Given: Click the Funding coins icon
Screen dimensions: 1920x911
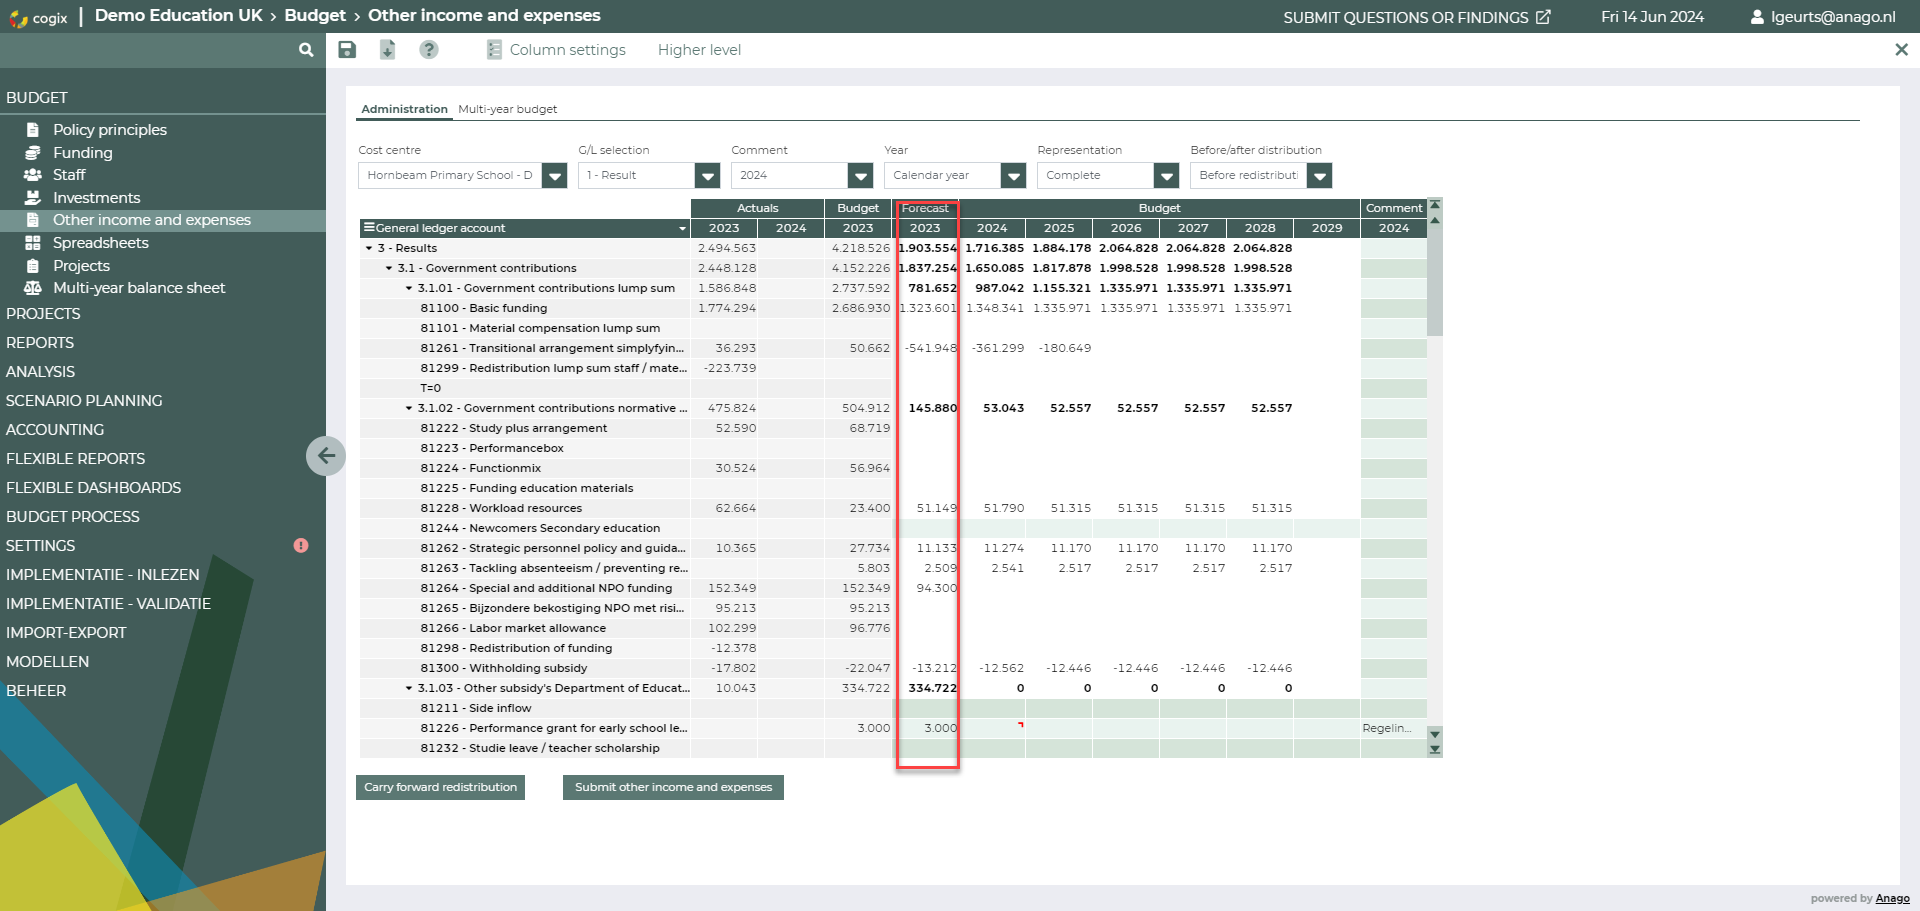Looking at the screenshot, I should click(x=33, y=153).
